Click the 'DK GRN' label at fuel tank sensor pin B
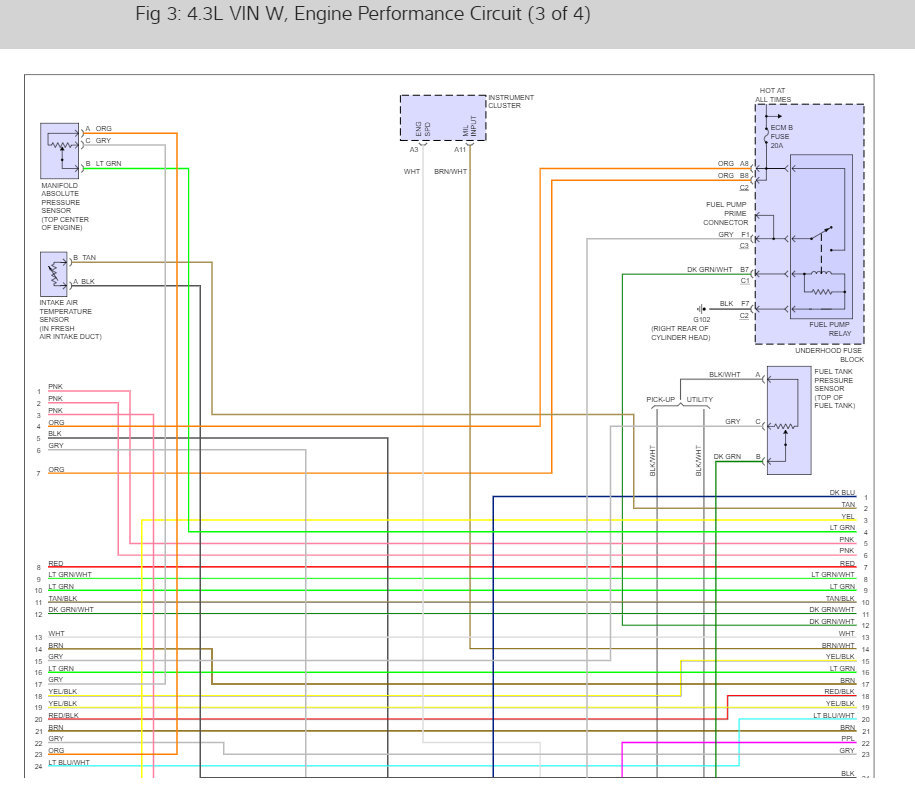 coord(727,457)
